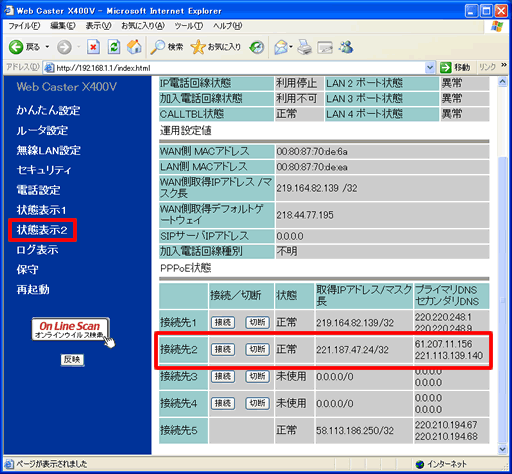512x474 pixels.
Task: Open the 編集(E) menu
Action: coord(63,26)
